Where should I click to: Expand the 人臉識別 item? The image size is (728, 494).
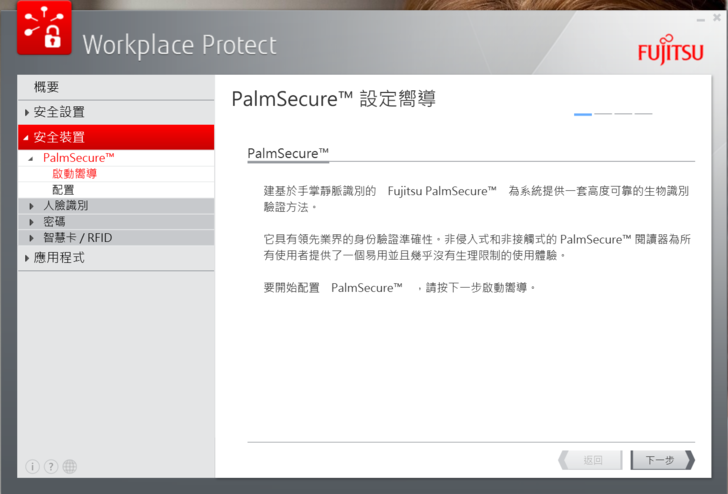point(66,206)
